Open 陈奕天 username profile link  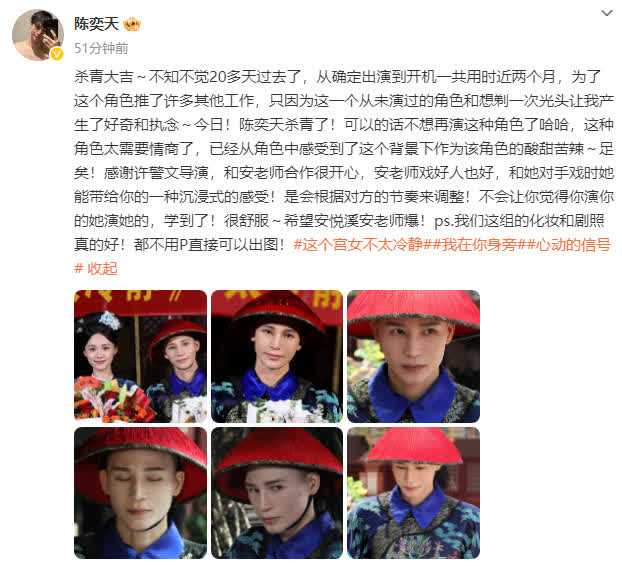[x=96, y=24]
